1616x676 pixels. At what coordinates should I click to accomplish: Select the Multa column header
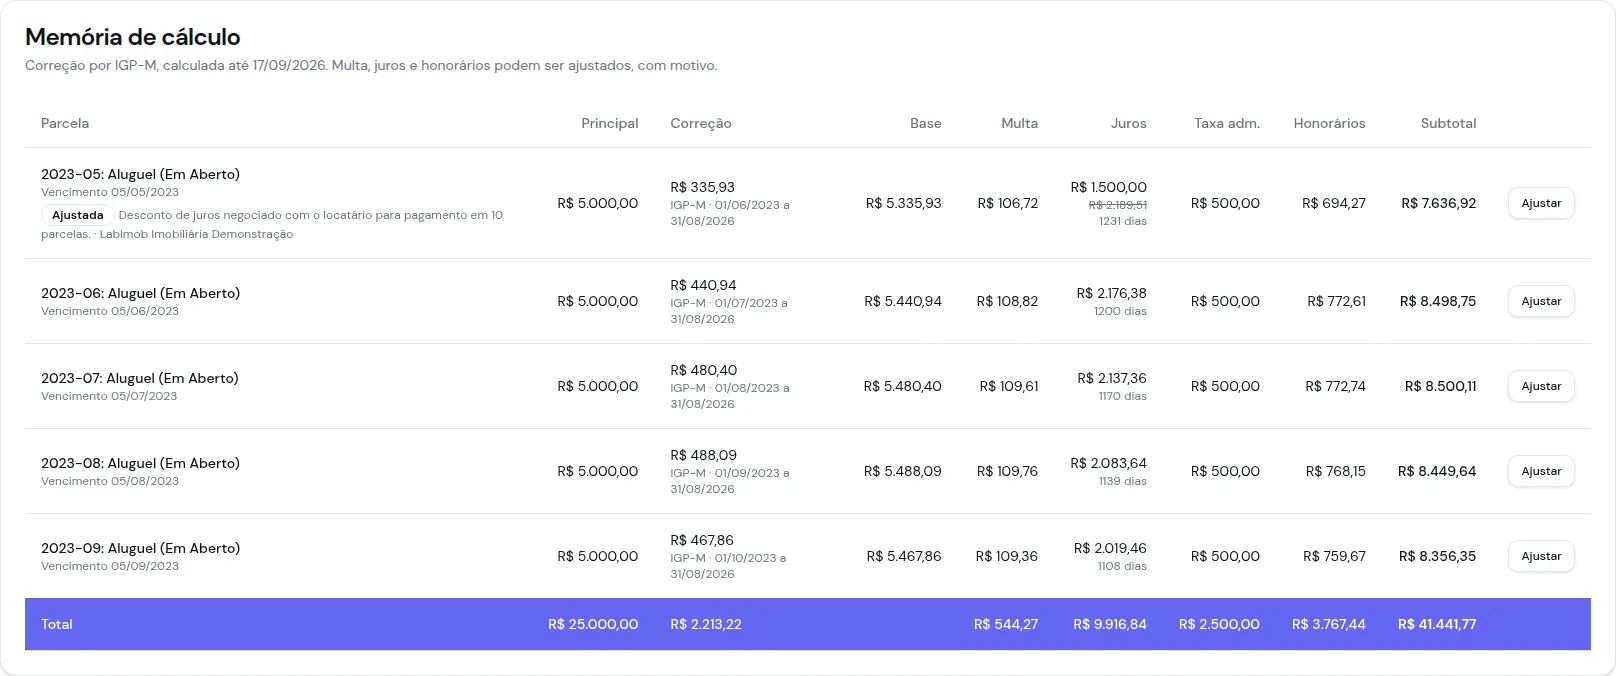tap(1020, 123)
